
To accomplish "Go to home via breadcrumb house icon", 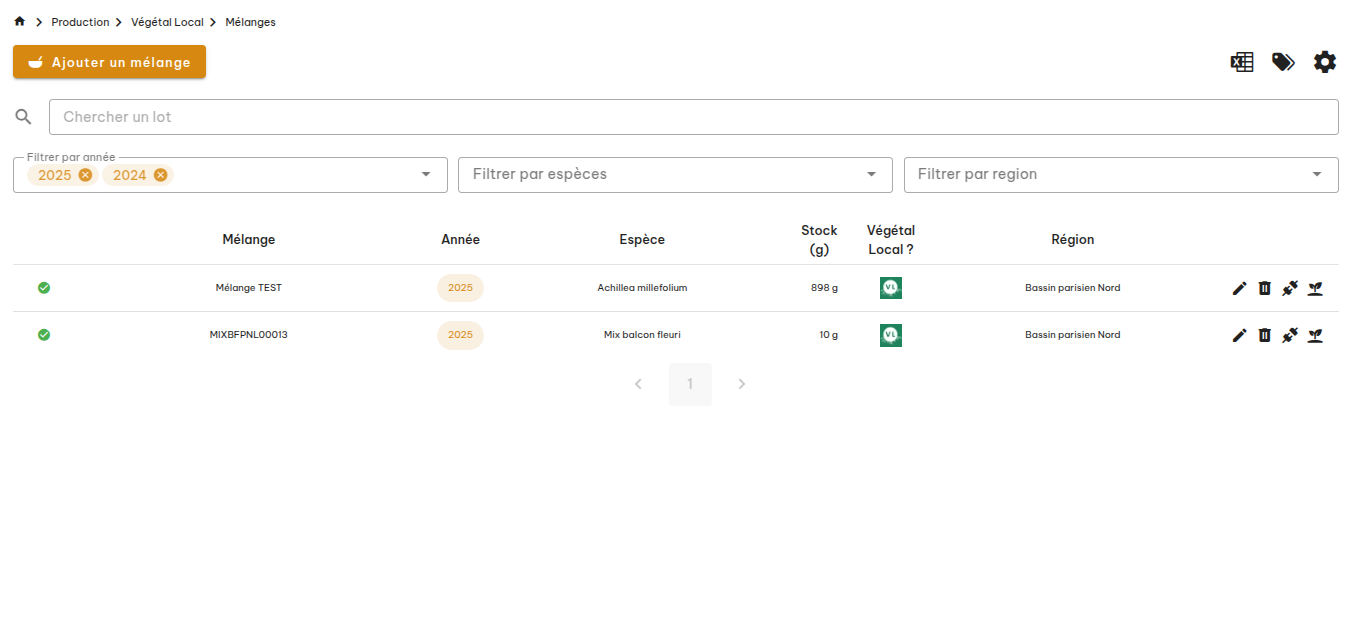I will click(20, 22).
